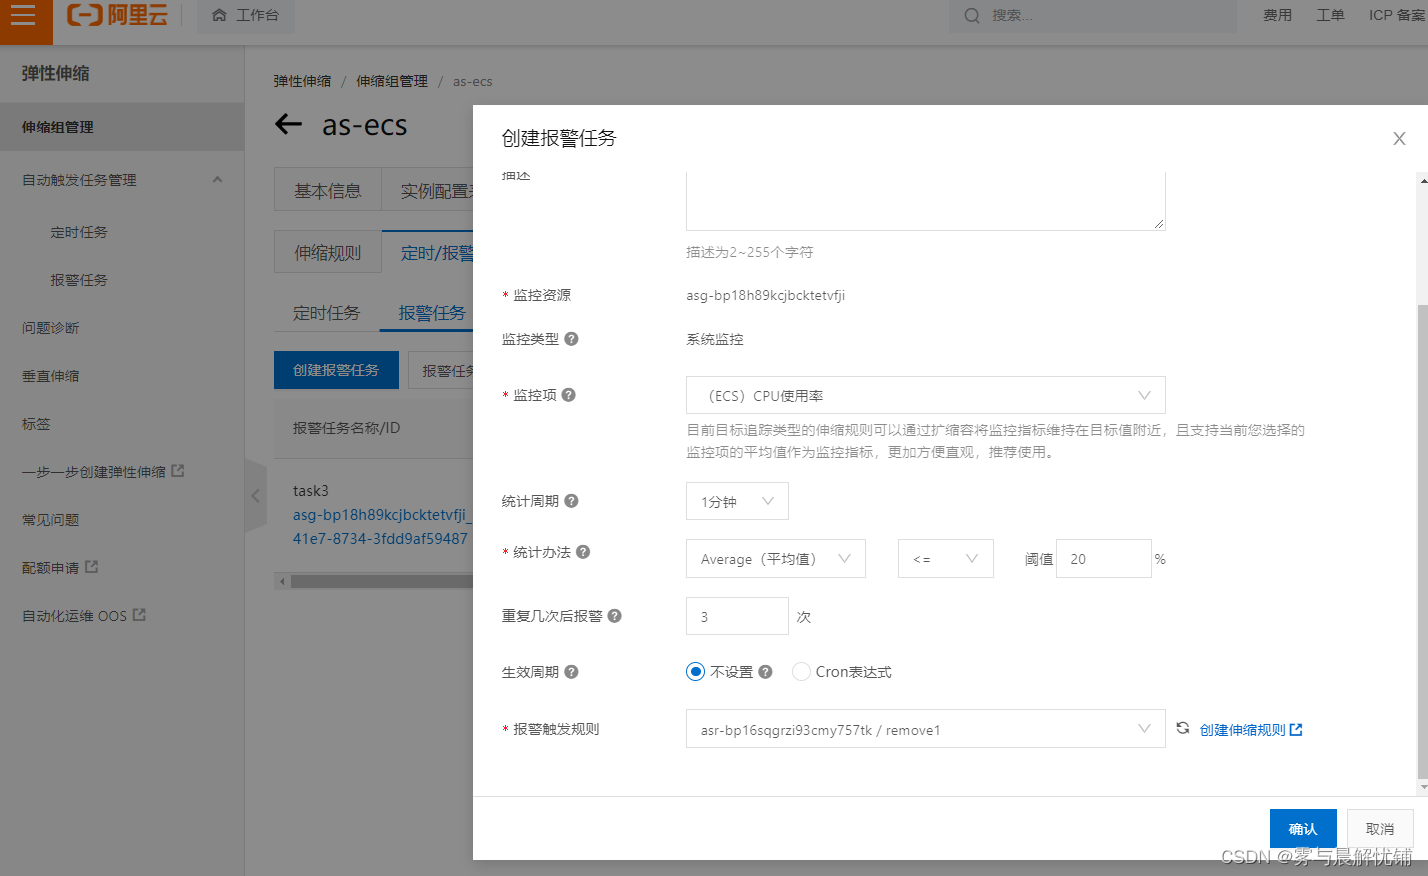Open the 统计周期 1分钟 dropdown
The height and width of the screenshot is (876, 1428).
[x=737, y=501]
